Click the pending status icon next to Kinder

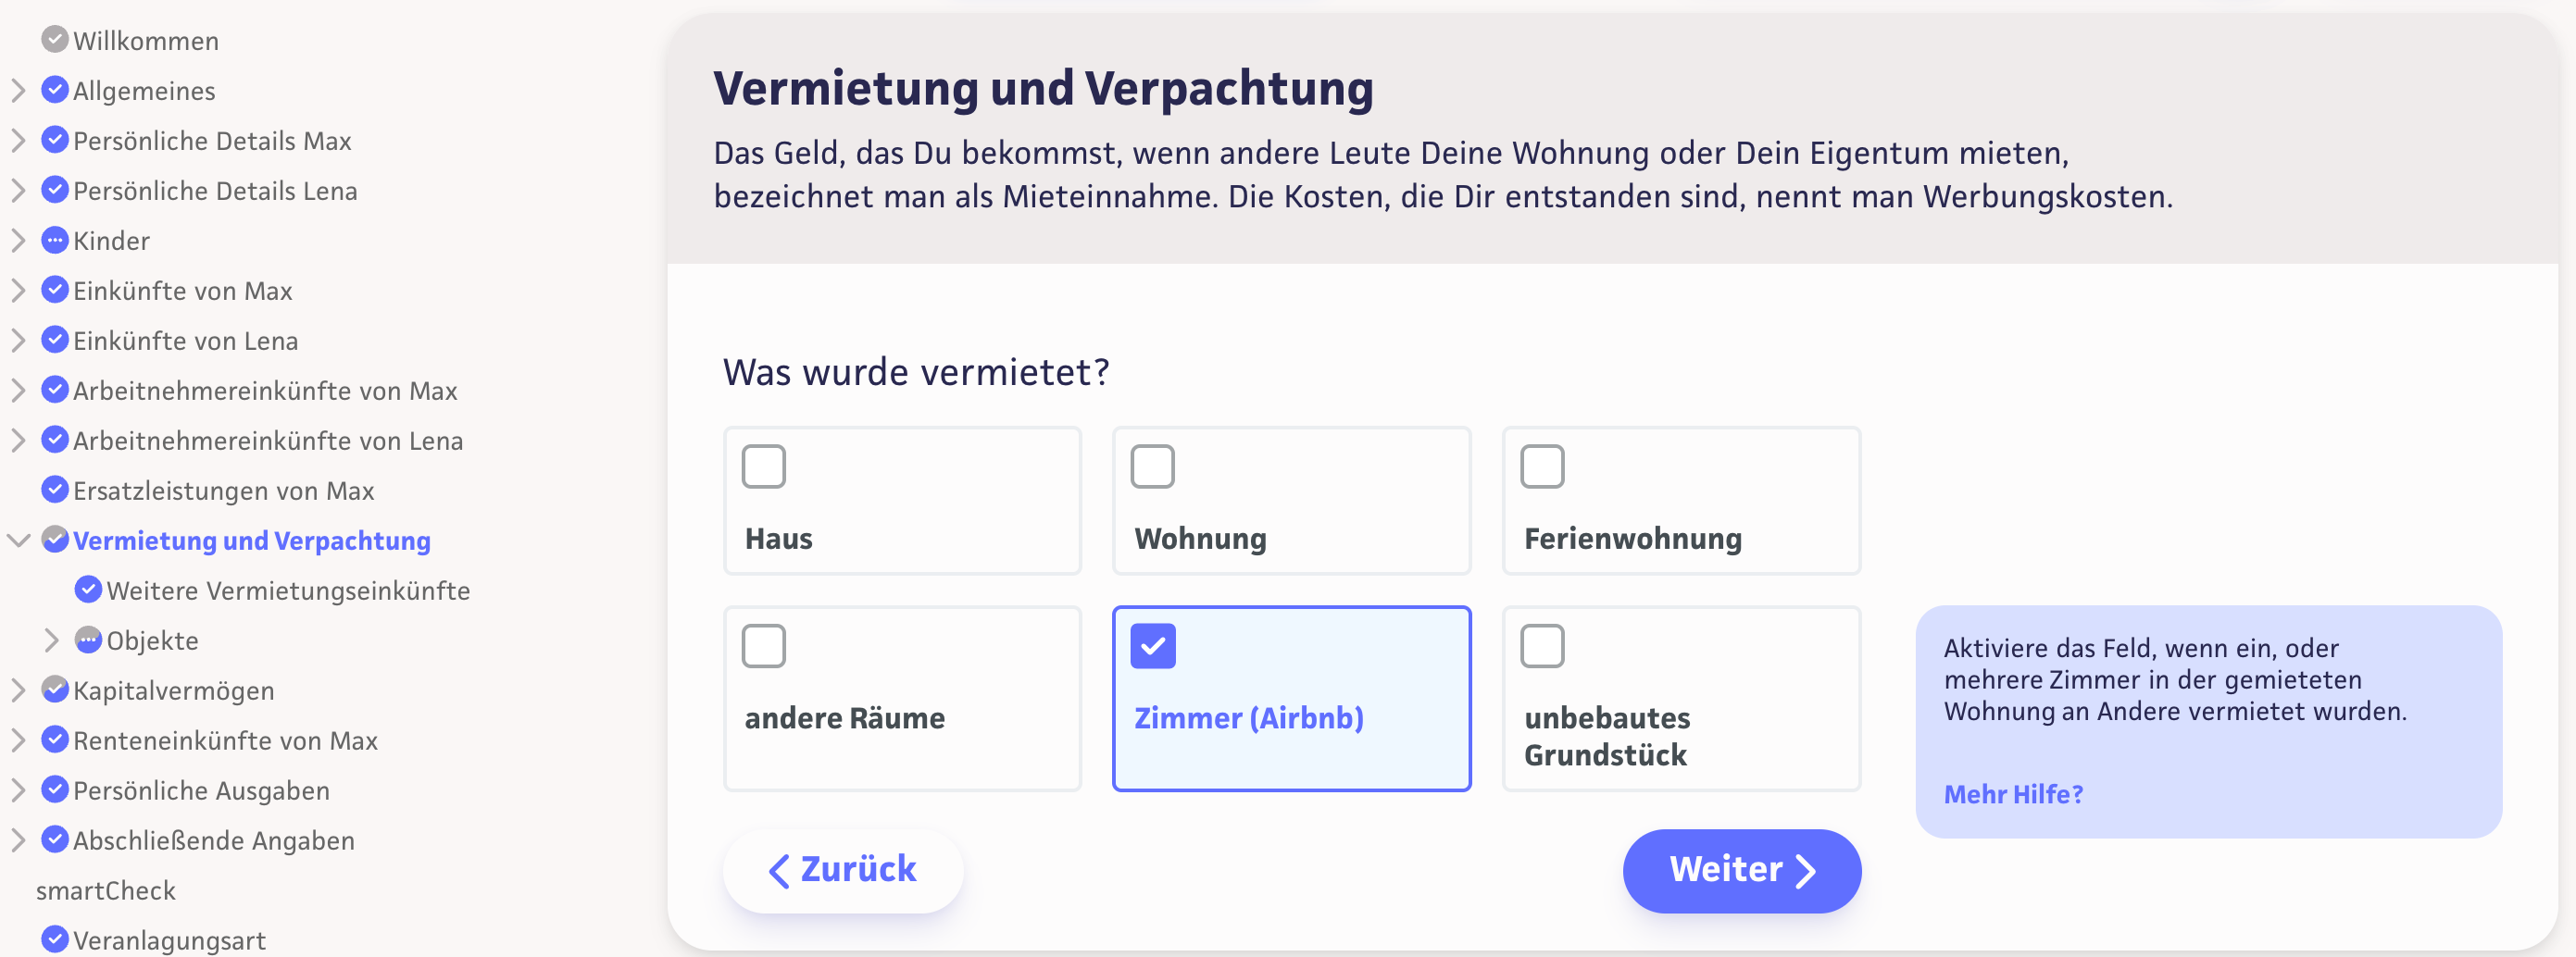[x=55, y=240]
